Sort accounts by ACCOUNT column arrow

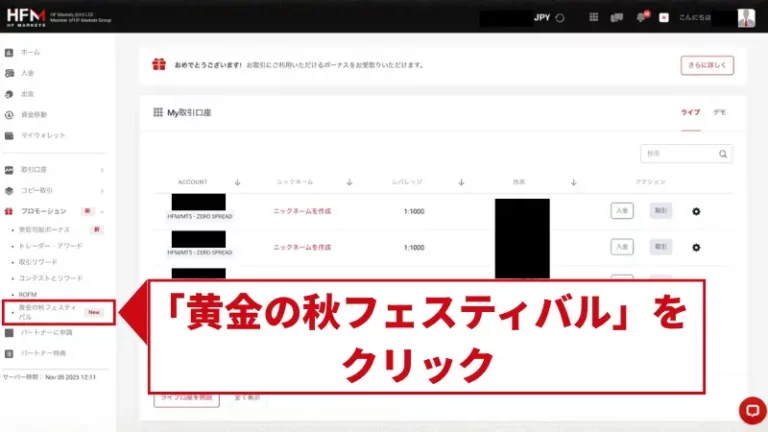[237, 182]
